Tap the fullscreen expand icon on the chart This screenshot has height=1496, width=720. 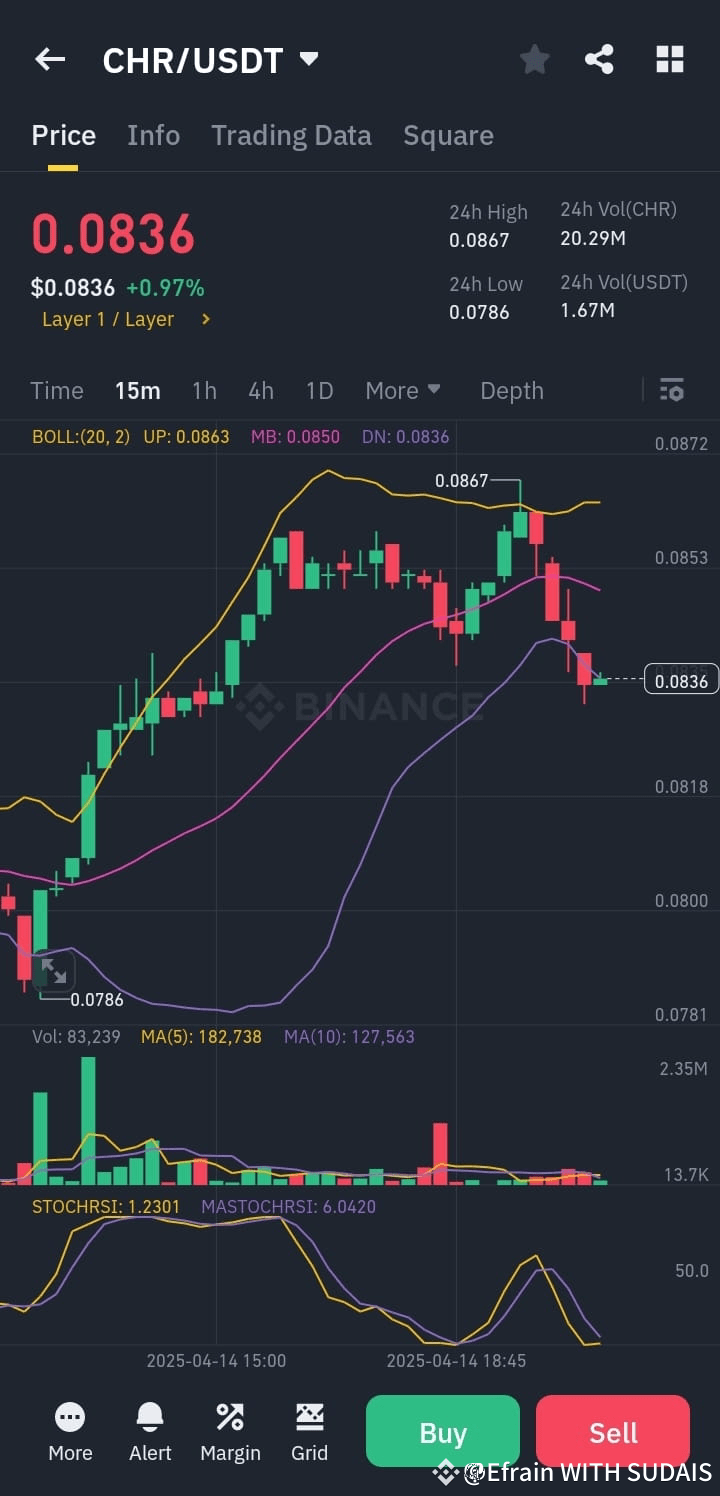tap(54, 971)
